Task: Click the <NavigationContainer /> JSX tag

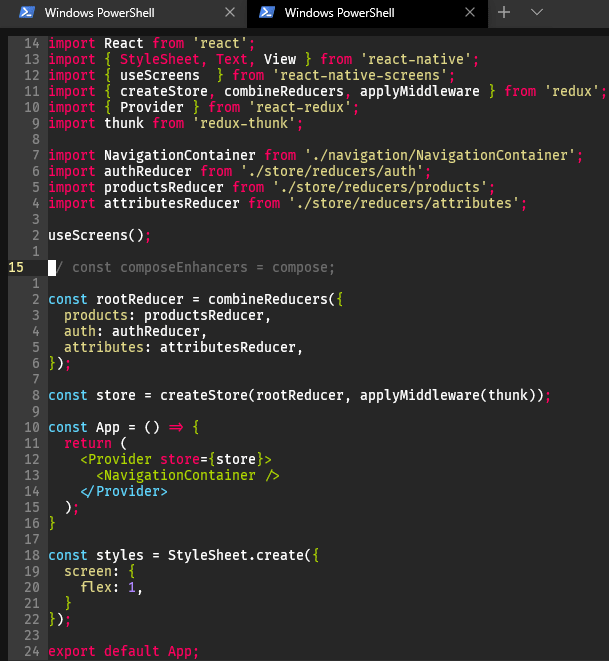Action: [188, 476]
